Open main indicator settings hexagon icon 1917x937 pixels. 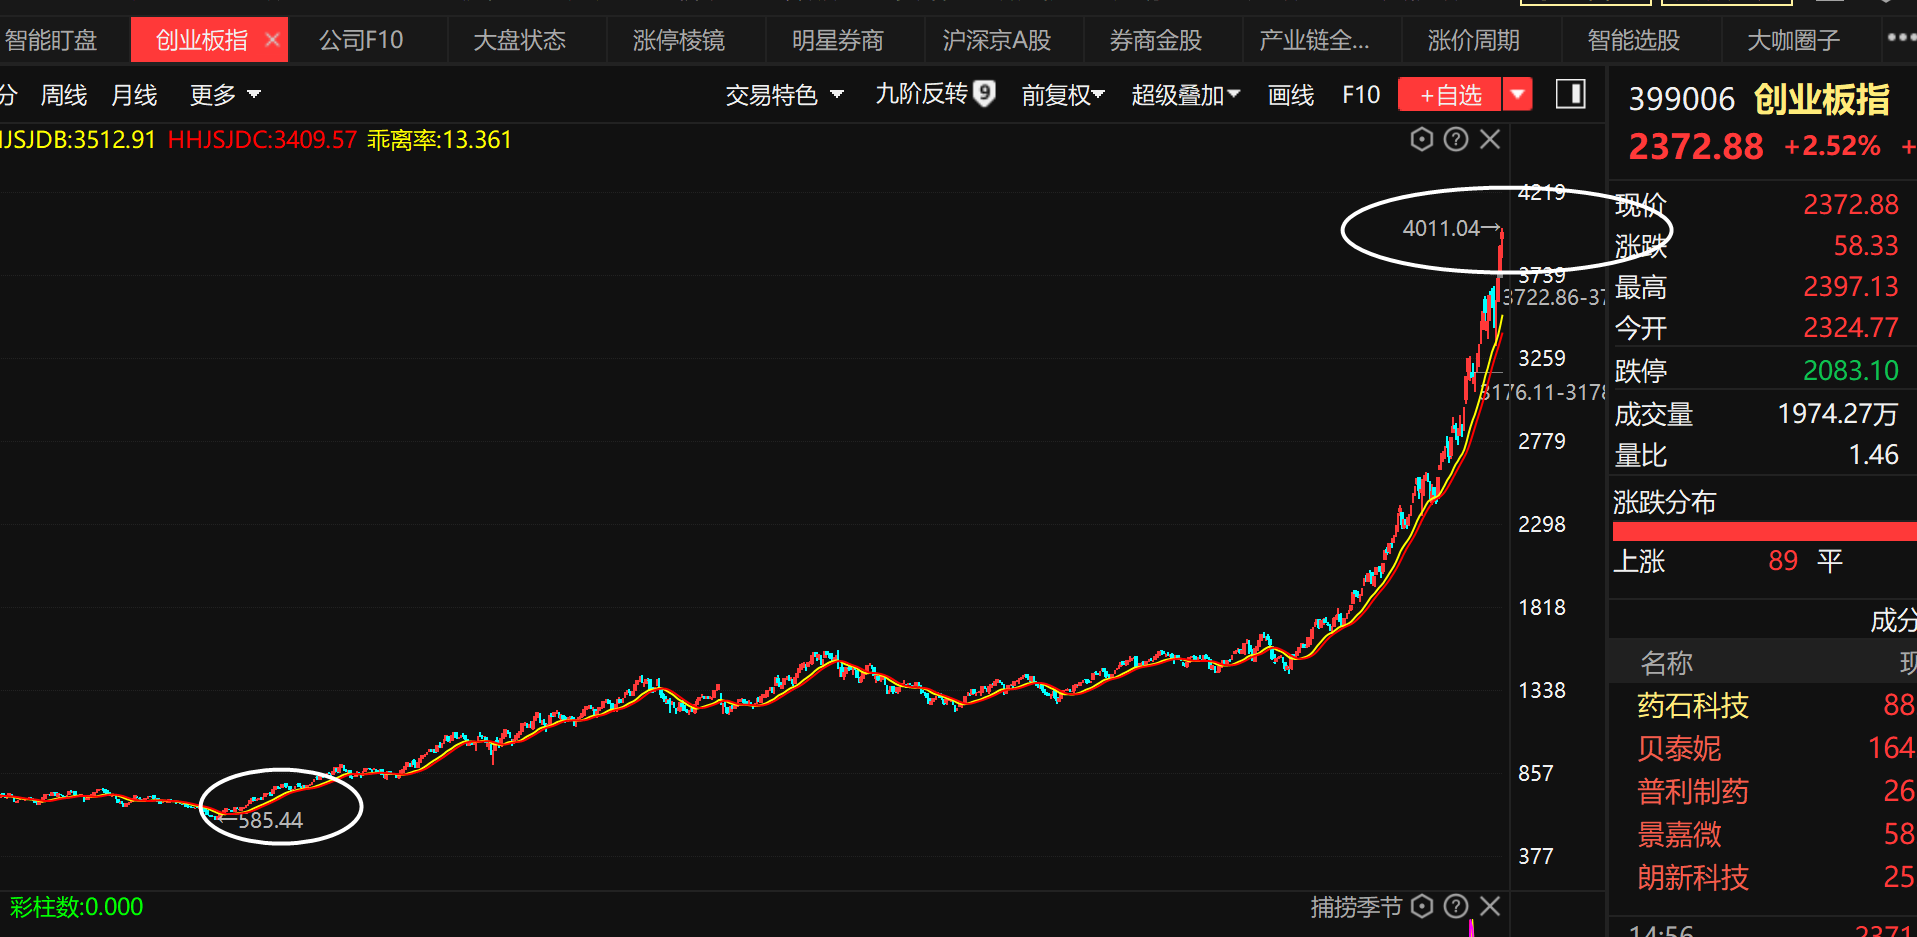1421,139
